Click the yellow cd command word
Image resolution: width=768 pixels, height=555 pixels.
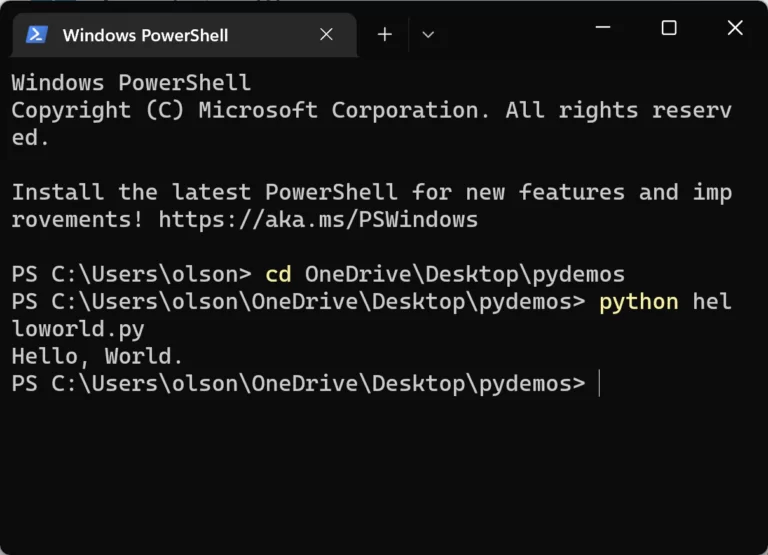(x=278, y=274)
